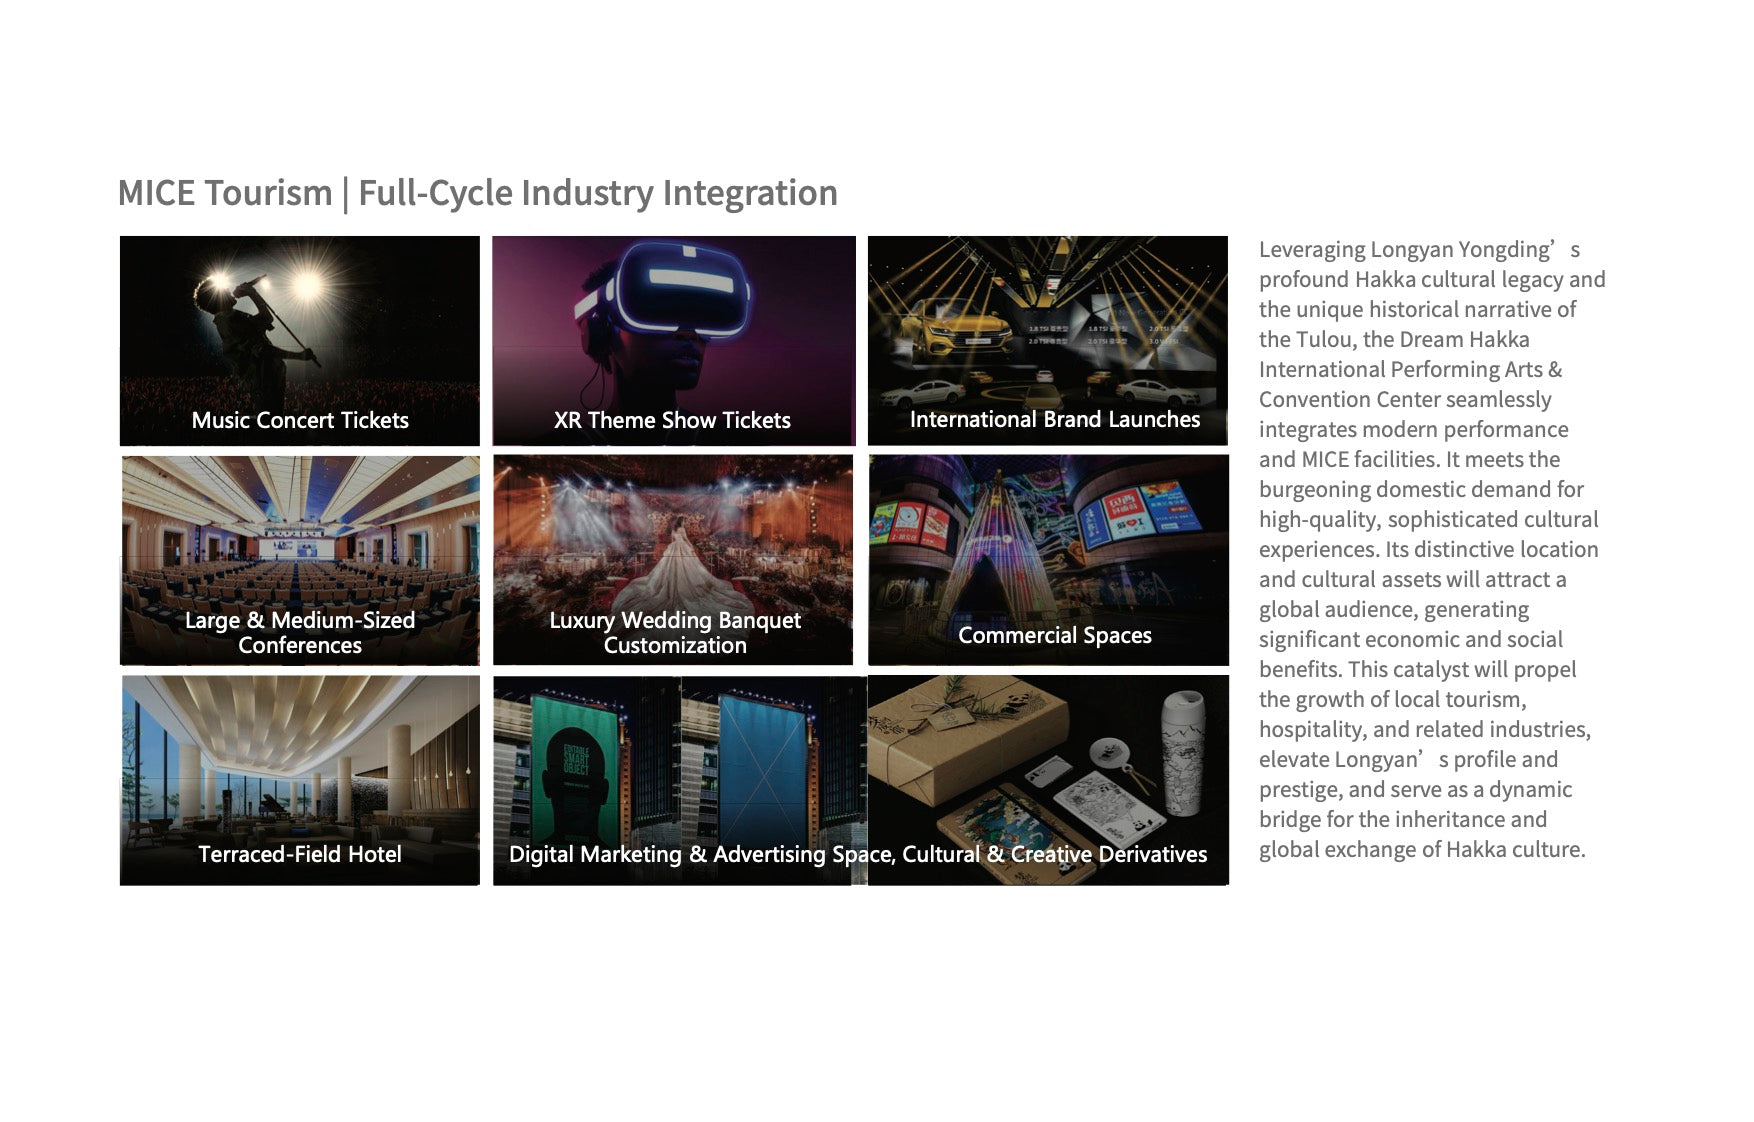Image resolution: width=1754 pixels, height=1122 pixels.
Task: Select the VR headset in XR image
Action: click(x=673, y=288)
